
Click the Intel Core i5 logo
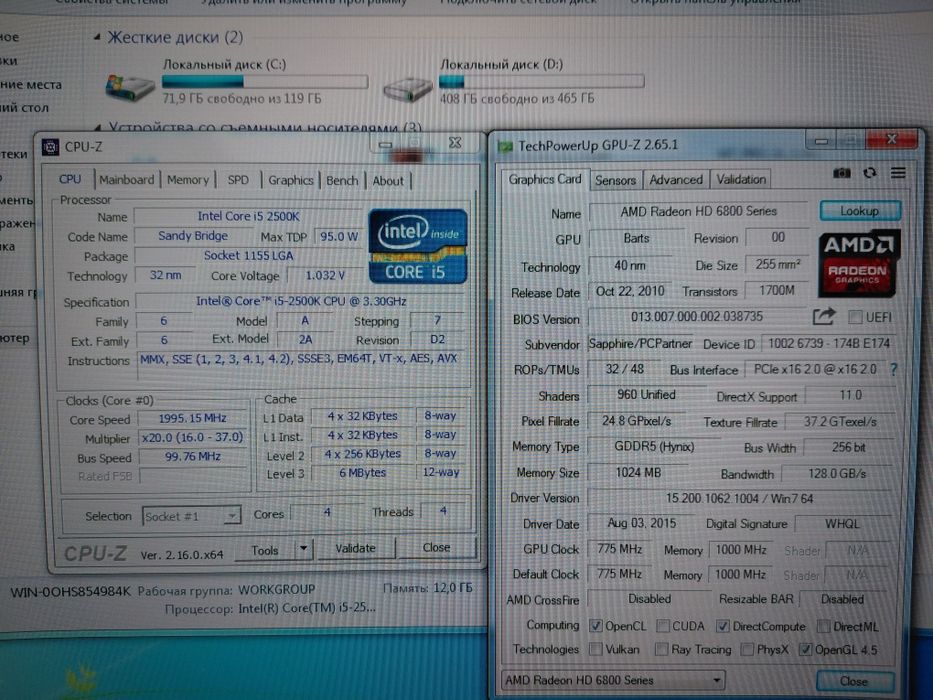click(418, 245)
